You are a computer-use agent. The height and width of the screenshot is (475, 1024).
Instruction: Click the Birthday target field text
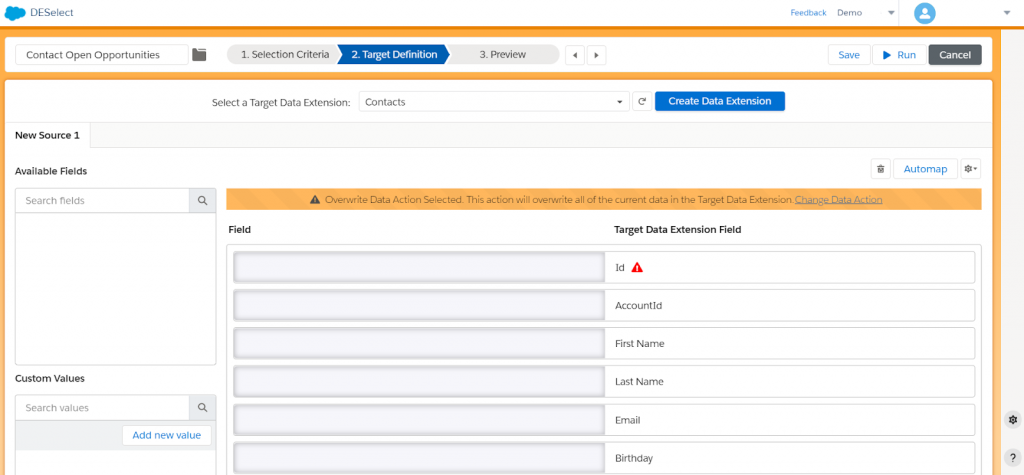coord(633,459)
